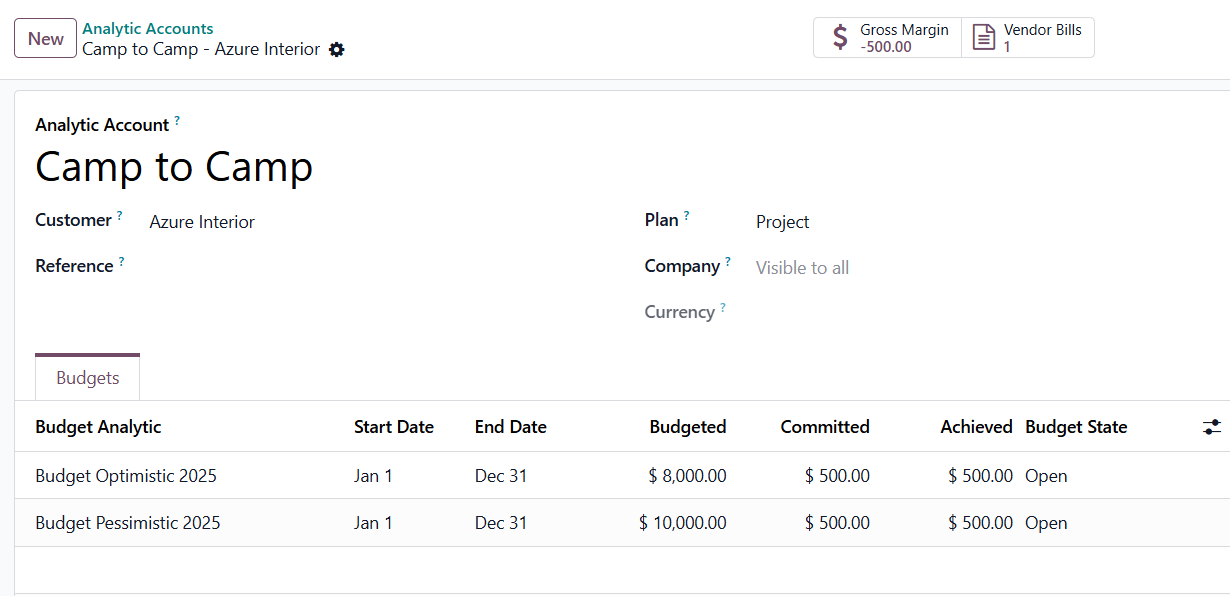Image resolution: width=1230 pixels, height=596 pixels.
Task: Click help question mark beside Customer
Action: (x=120, y=215)
